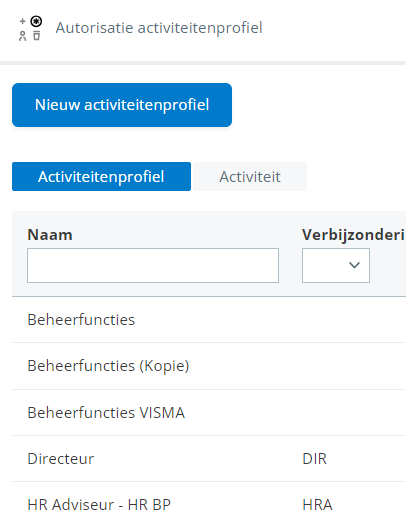Image resolution: width=406 pixels, height=525 pixels.
Task: Select the Directeur profile row
Action: point(209,459)
